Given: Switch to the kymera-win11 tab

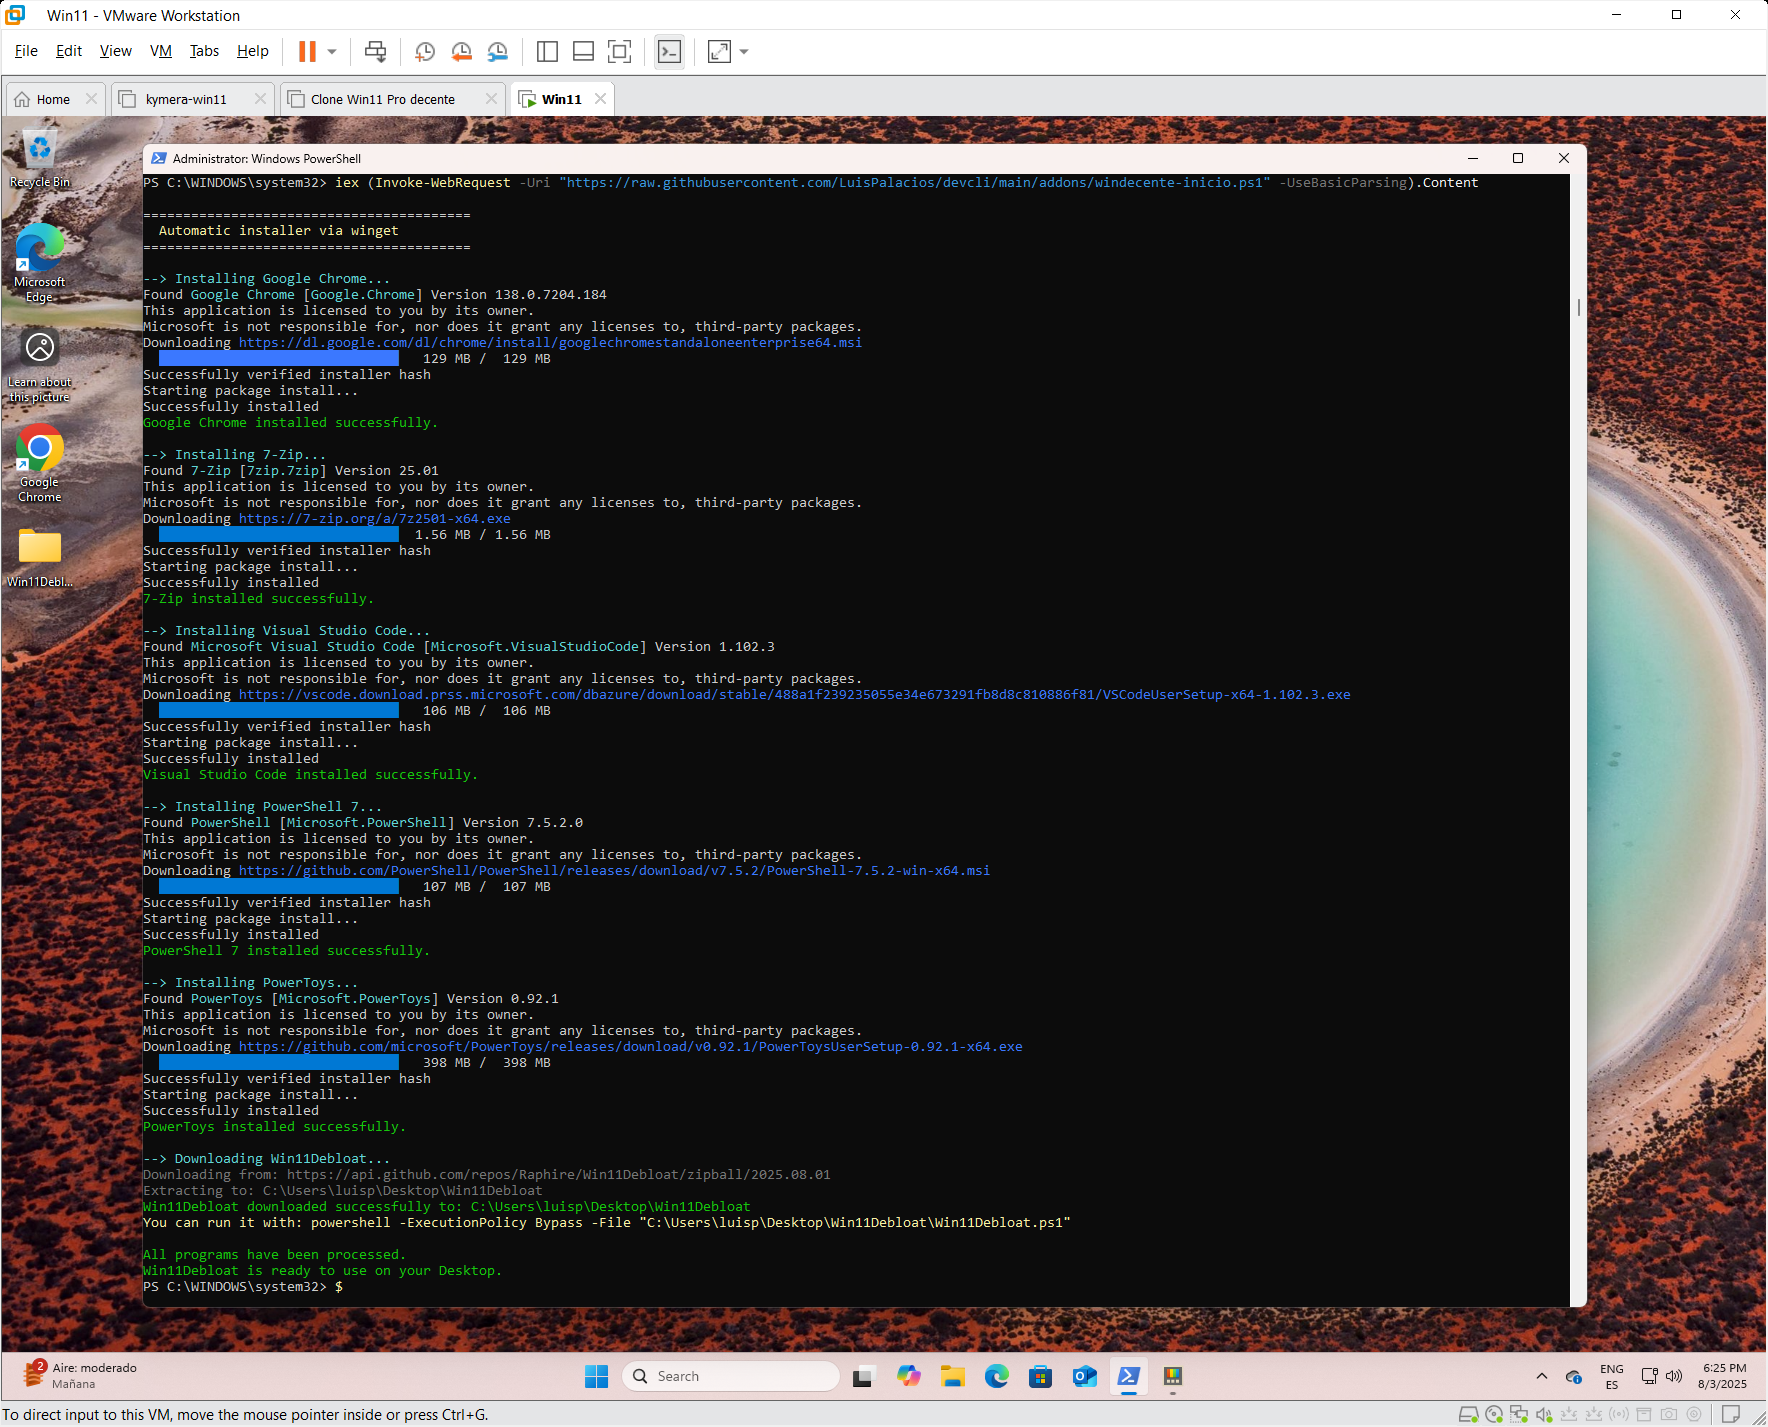Looking at the screenshot, I should tap(186, 99).
